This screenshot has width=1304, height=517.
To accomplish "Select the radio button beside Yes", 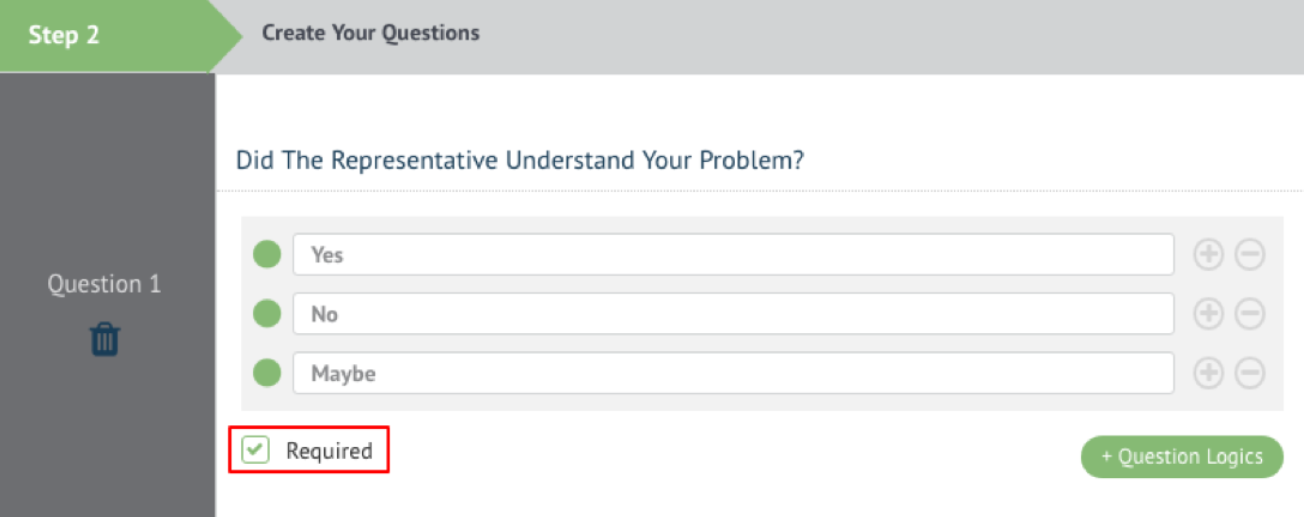I will (x=267, y=255).
